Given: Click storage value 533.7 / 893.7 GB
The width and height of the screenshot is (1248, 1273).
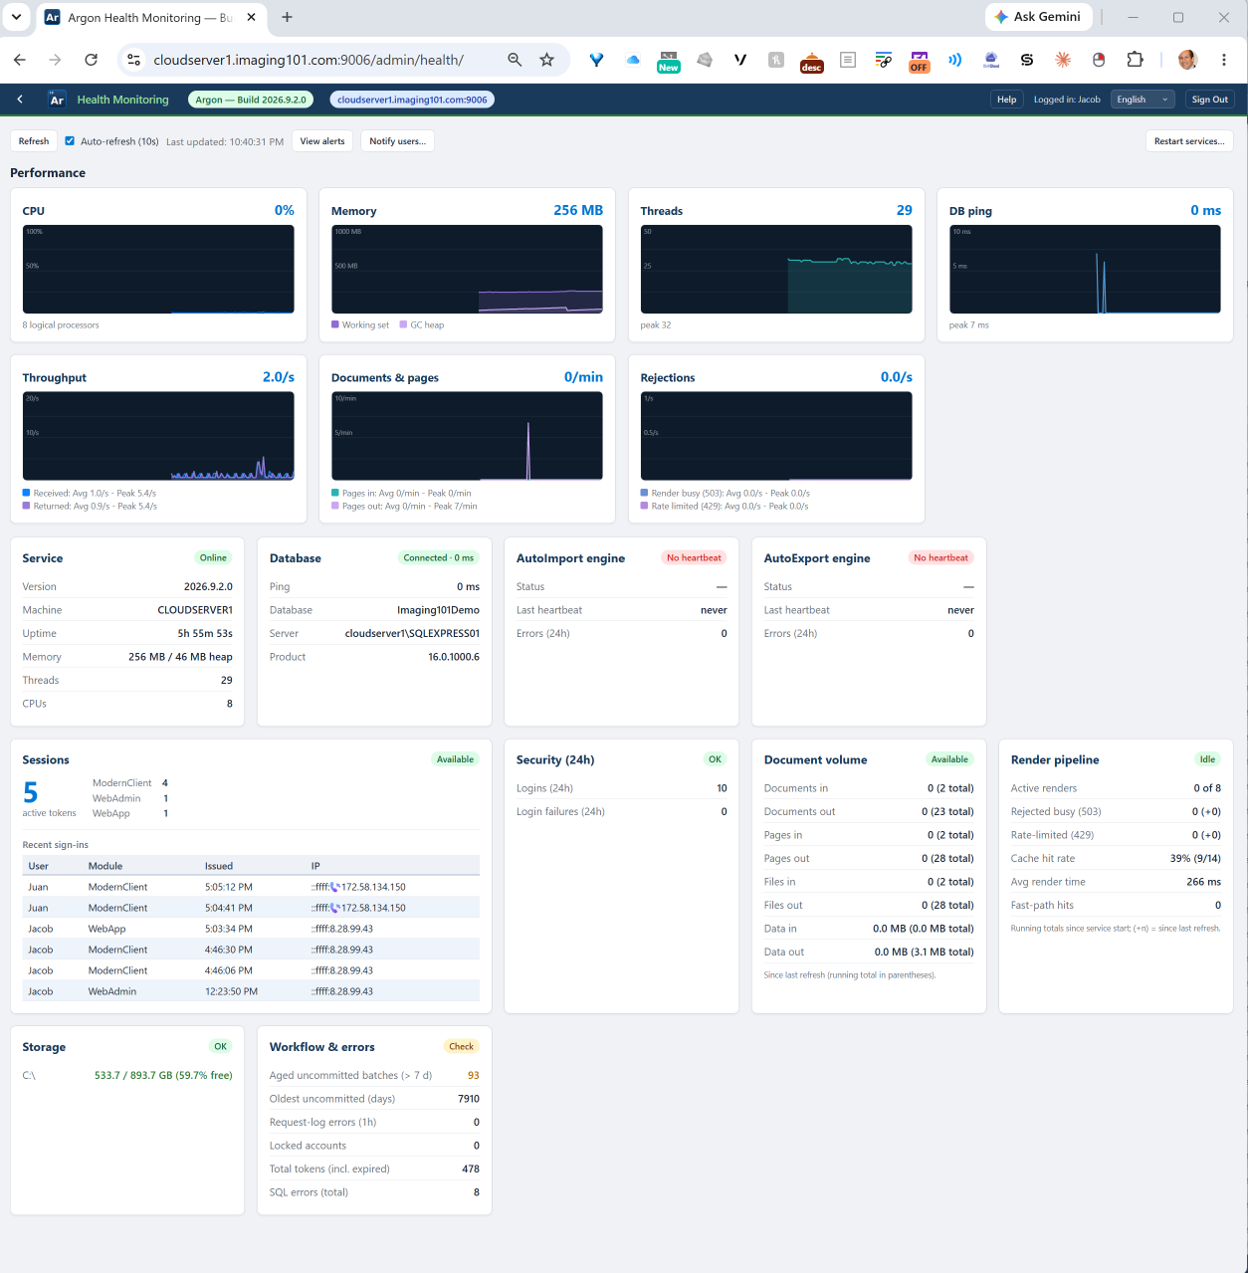Looking at the screenshot, I should (163, 1075).
